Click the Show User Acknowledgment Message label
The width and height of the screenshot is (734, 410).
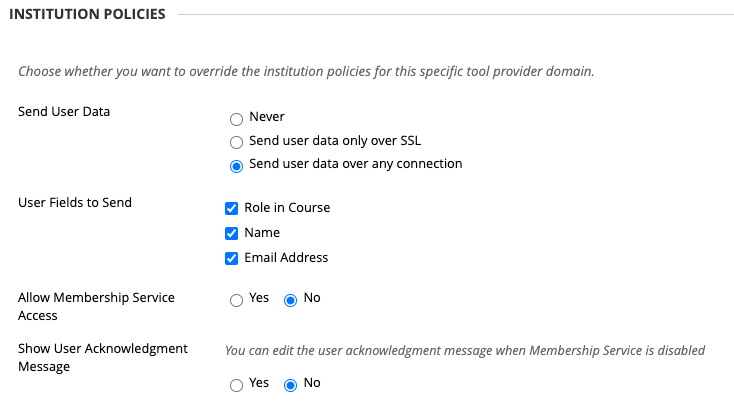click(x=103, y=357)
